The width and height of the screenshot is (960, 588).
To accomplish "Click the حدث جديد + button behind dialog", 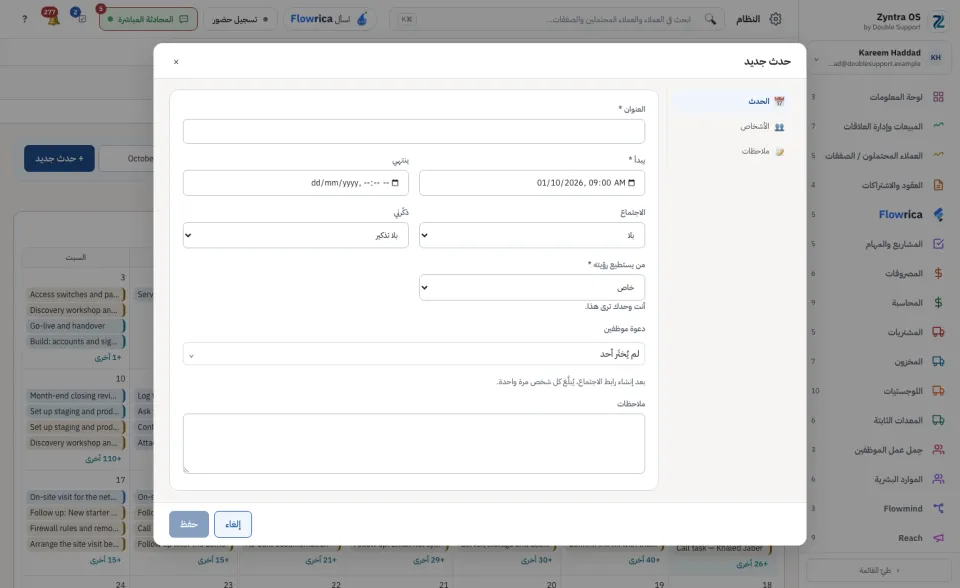I will [59, 159].
